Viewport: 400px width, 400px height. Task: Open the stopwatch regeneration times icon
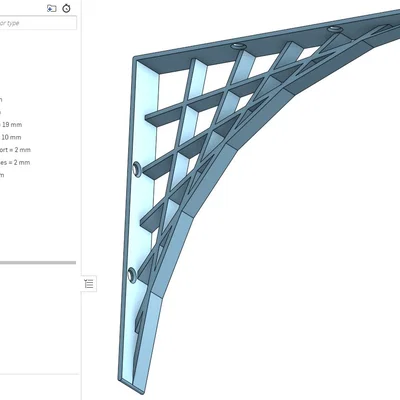[x=66, y=8]
